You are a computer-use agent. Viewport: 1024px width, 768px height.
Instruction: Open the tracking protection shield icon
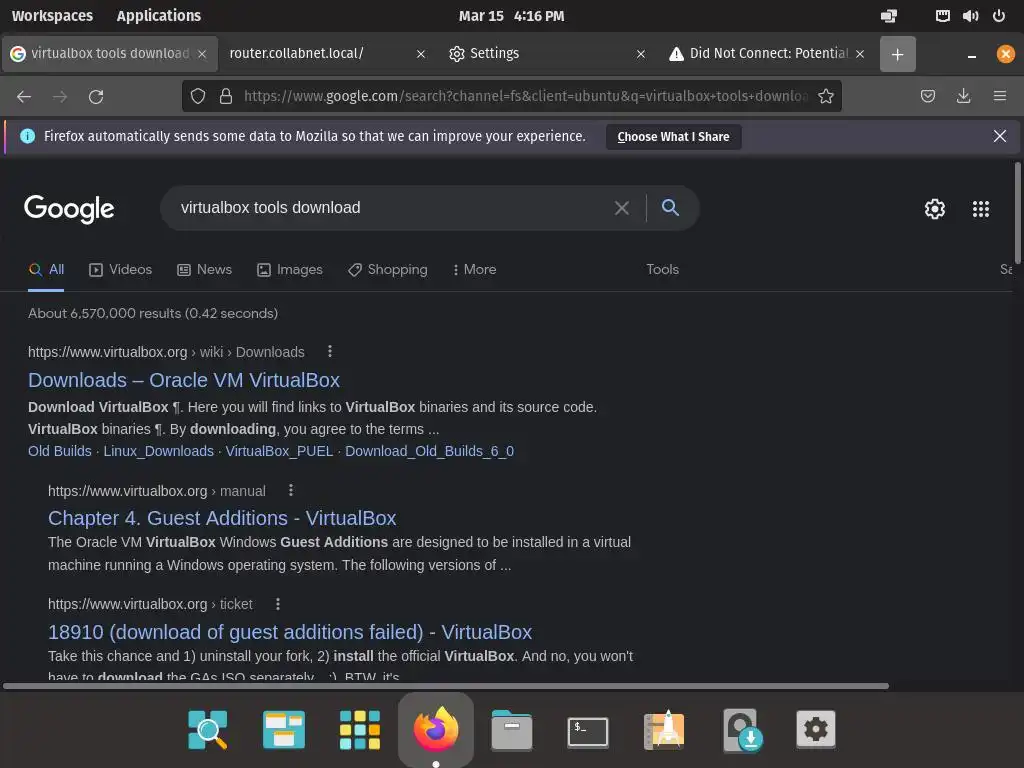tap(198, 97)
